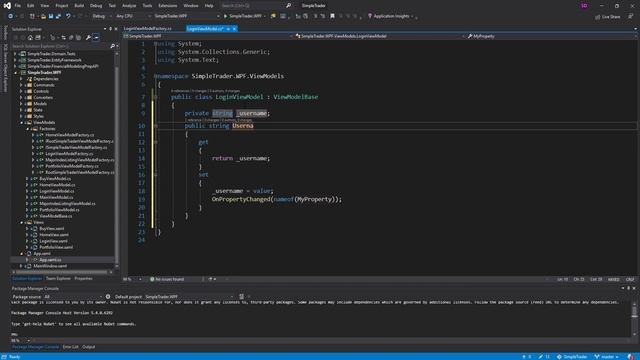The height and width of the screenshot is (360, 640).
Task: Click the Undo toolbar icon
Action: pos(68,16)
